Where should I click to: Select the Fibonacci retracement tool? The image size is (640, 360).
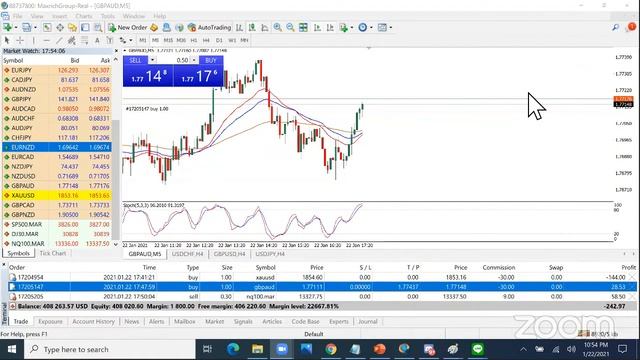[84, 40]
